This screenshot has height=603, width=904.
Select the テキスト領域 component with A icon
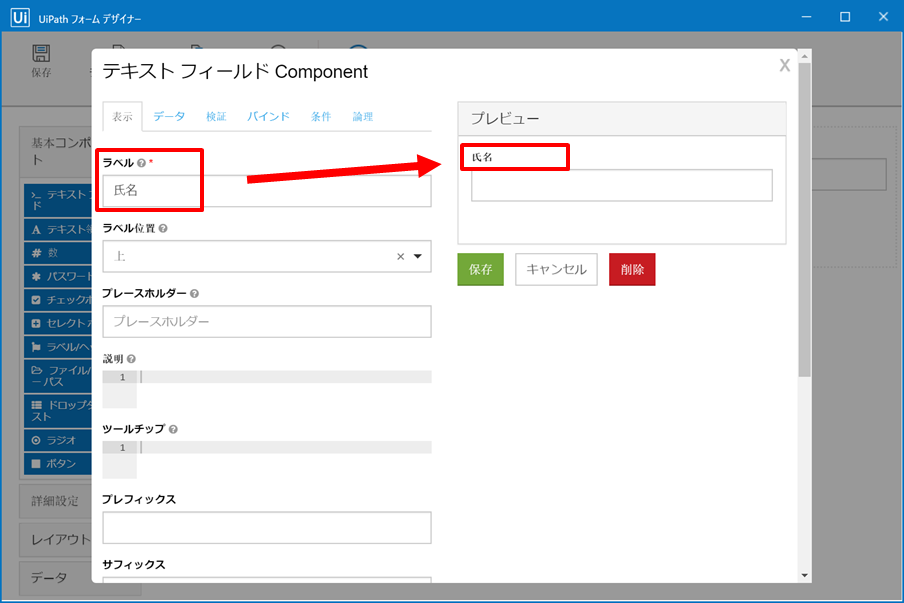coord(58,229)
